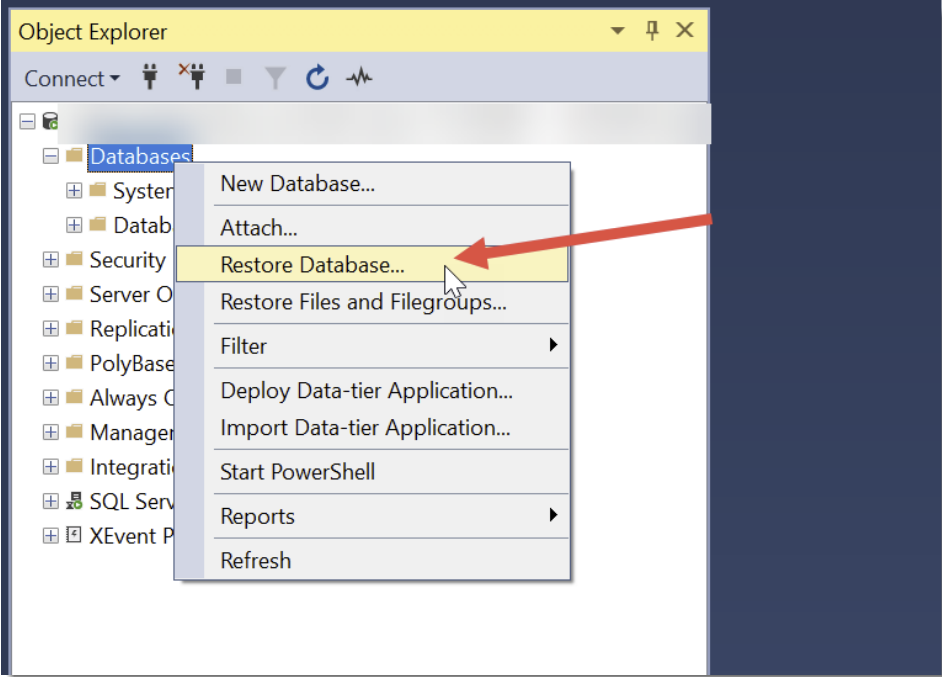Select the Server Objects tree item
Image resolution: width=942 pixels, height=677 pixels.
[x=131, y=294]
